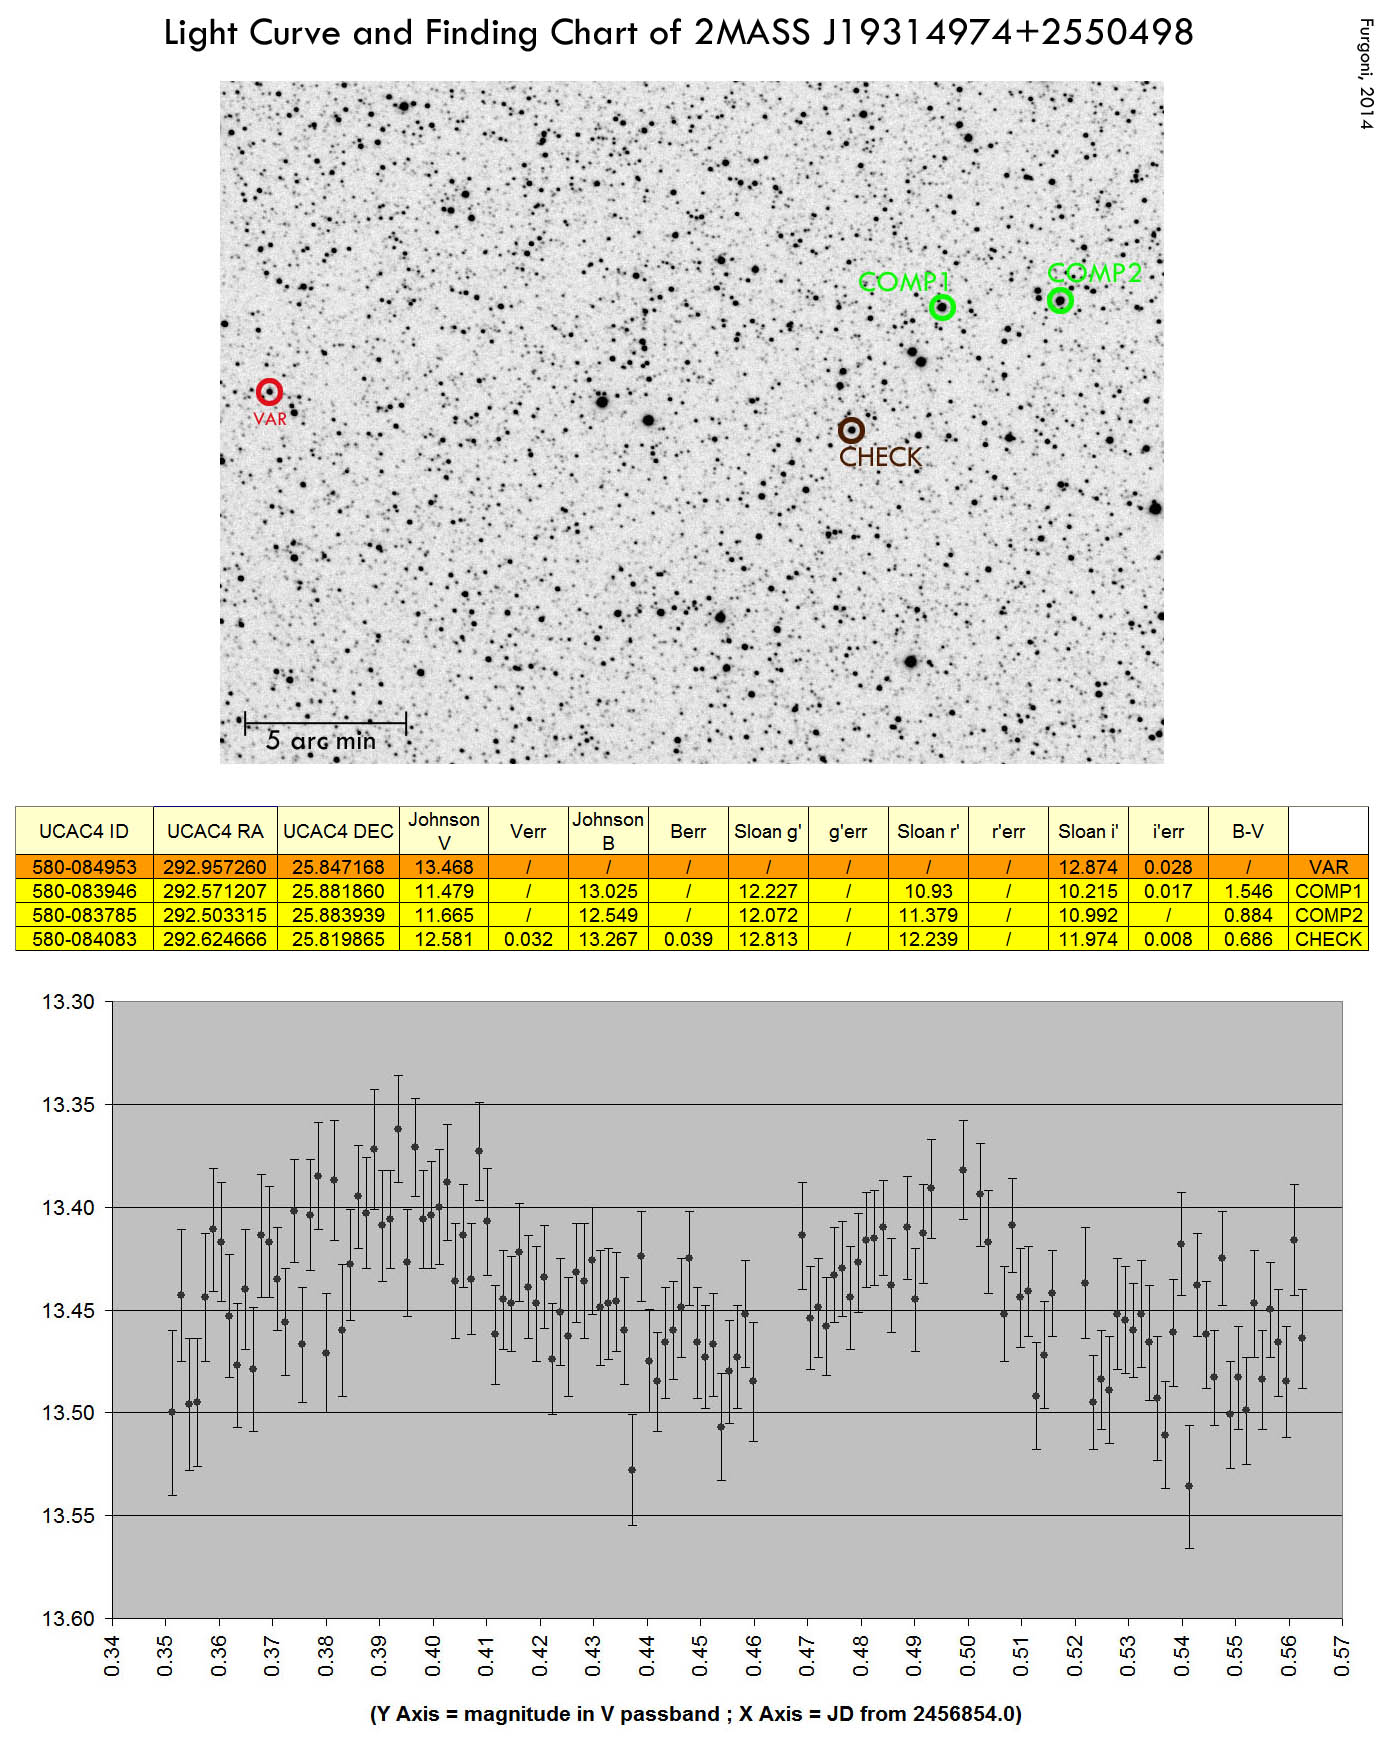Click Berr value '0.039'

coord(688,939)
